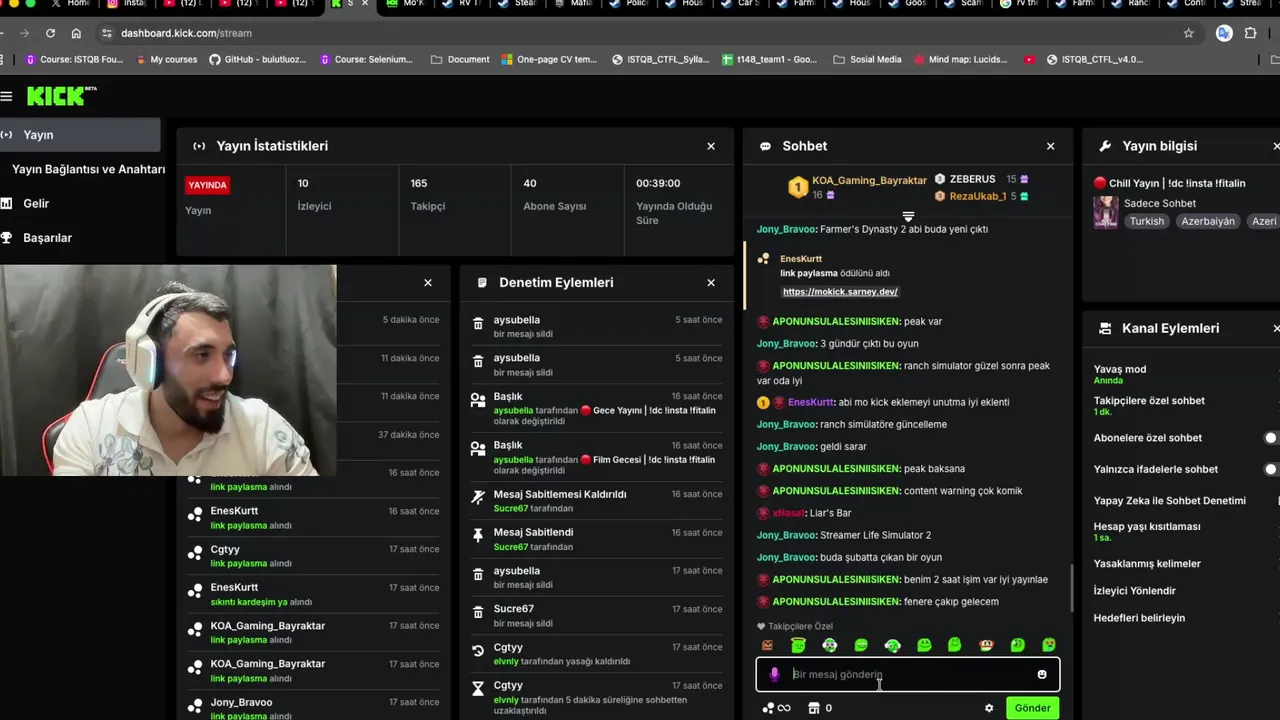1280x720 pixels.
Task: Bookmark this page with the star icon
Action: pyautogui.click(x=1188, y=33)
